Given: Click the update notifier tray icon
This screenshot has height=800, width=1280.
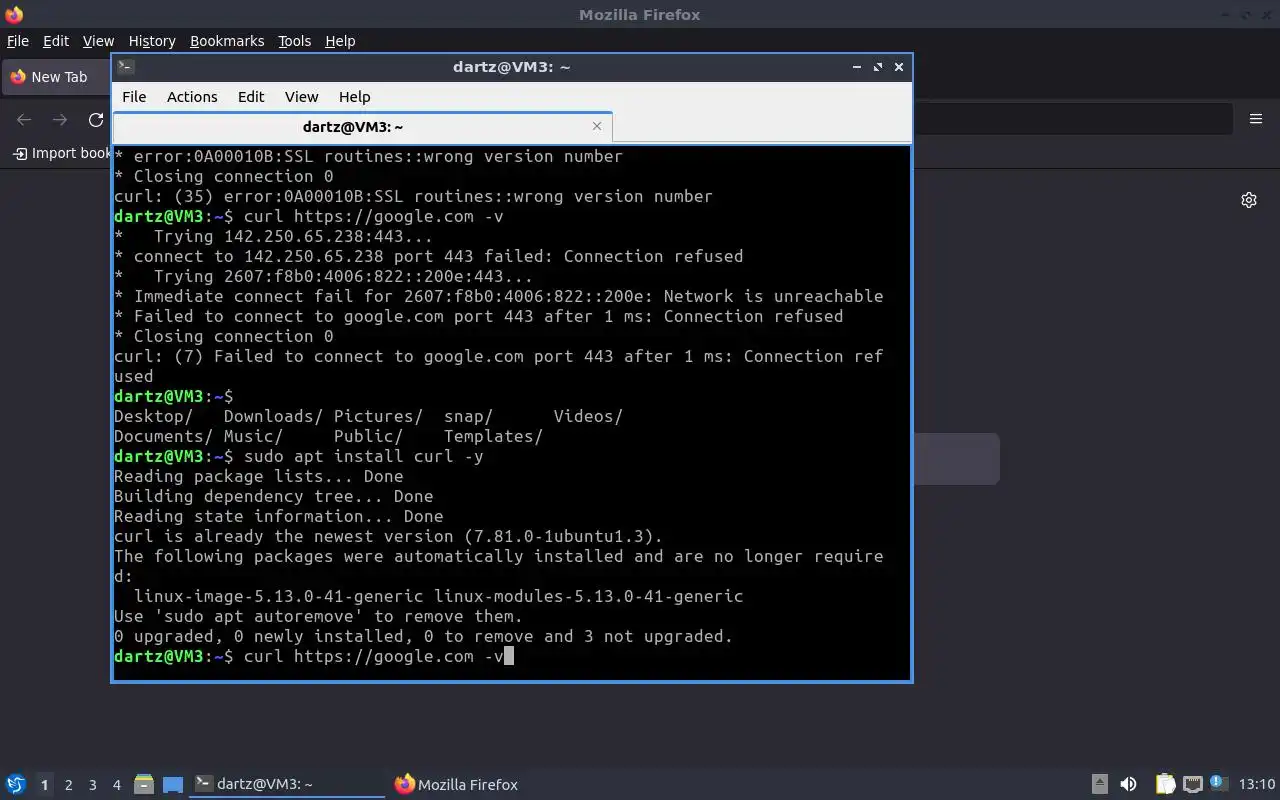Looking at the screenshot, I should pyautogui.click(x=1218, y=783).
